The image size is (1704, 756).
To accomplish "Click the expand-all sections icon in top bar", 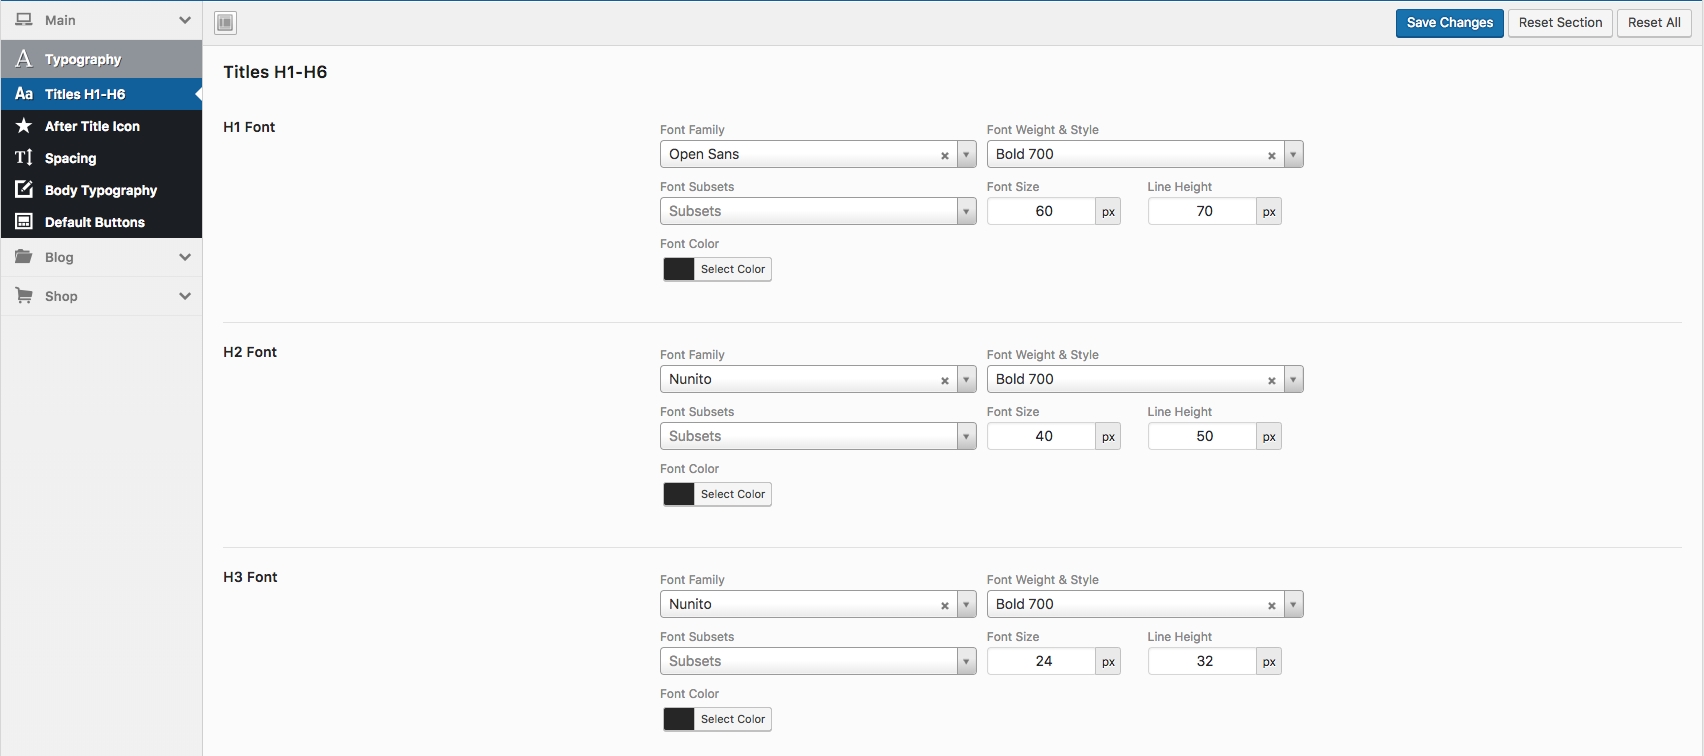I will tap(226, 23).
